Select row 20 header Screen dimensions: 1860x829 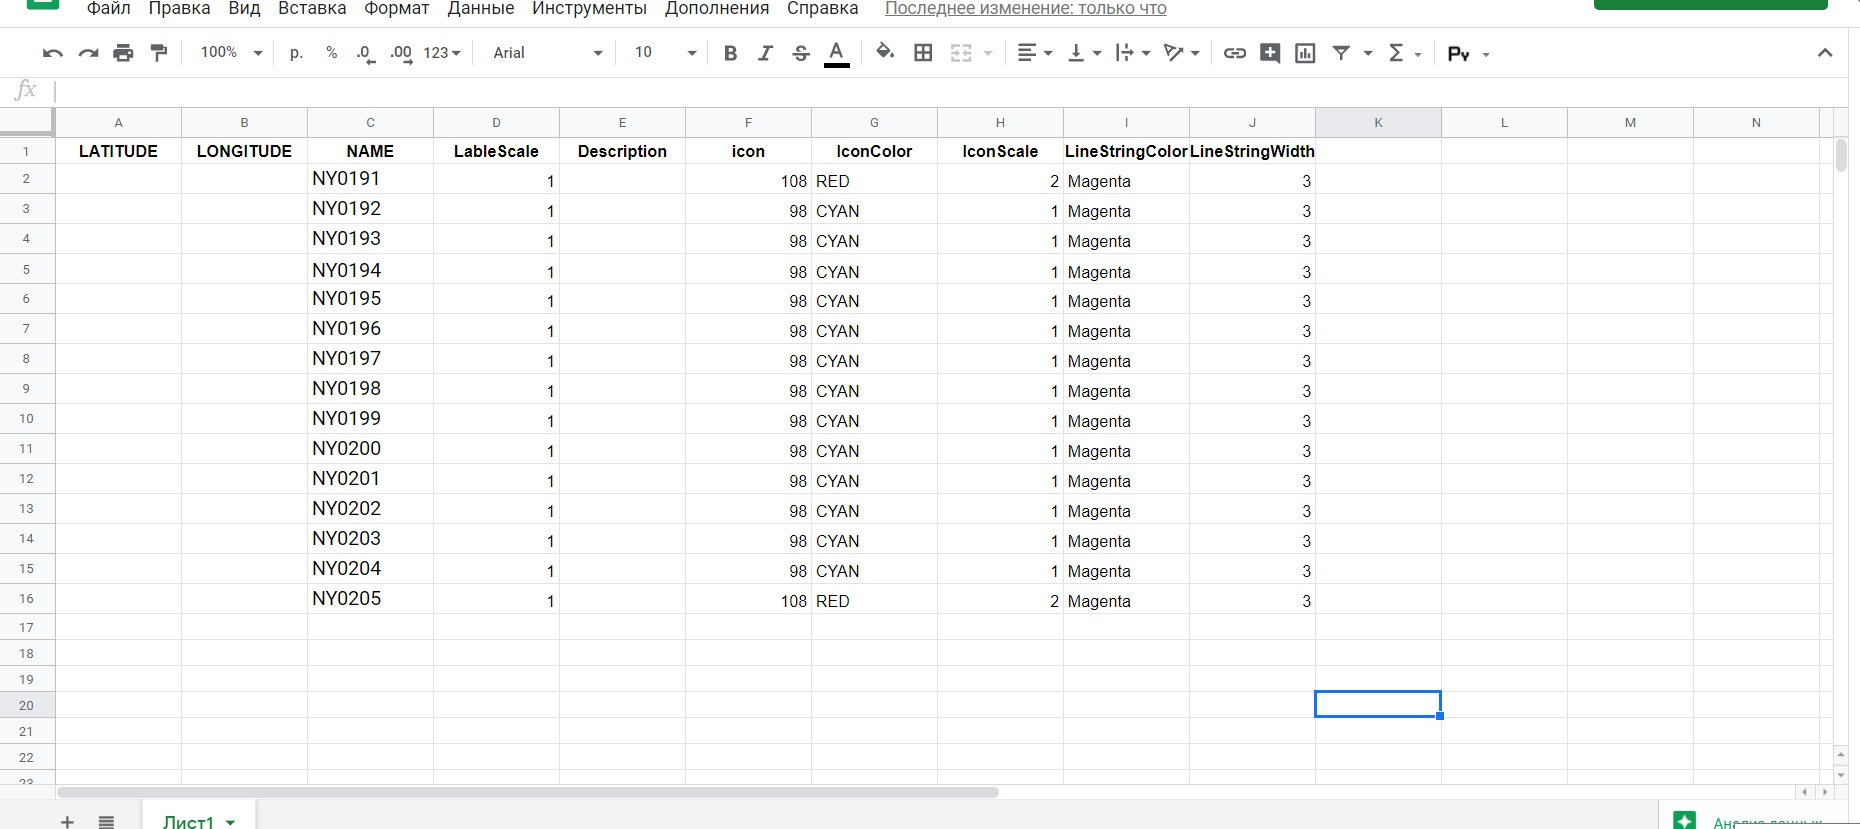(27, 705)
